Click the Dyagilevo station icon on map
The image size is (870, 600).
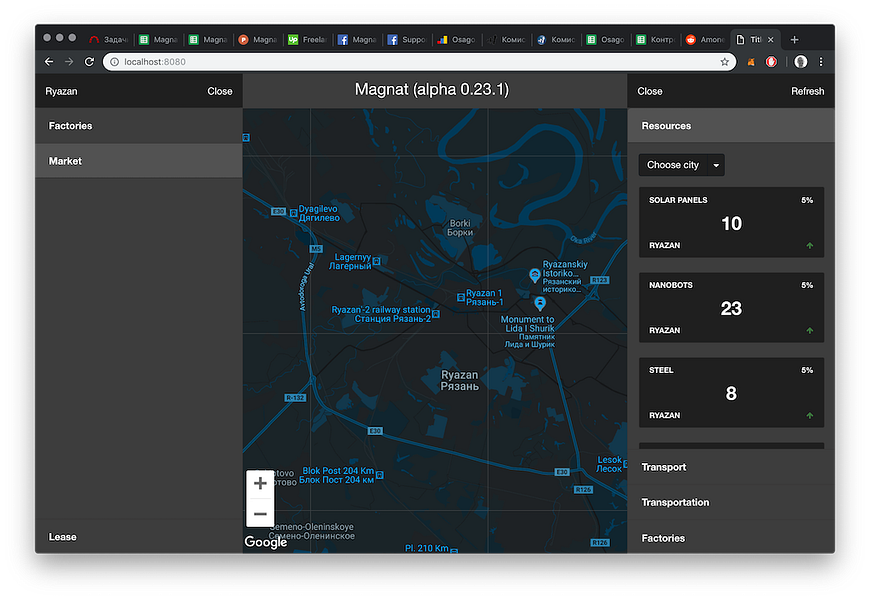tap(294, 213)
